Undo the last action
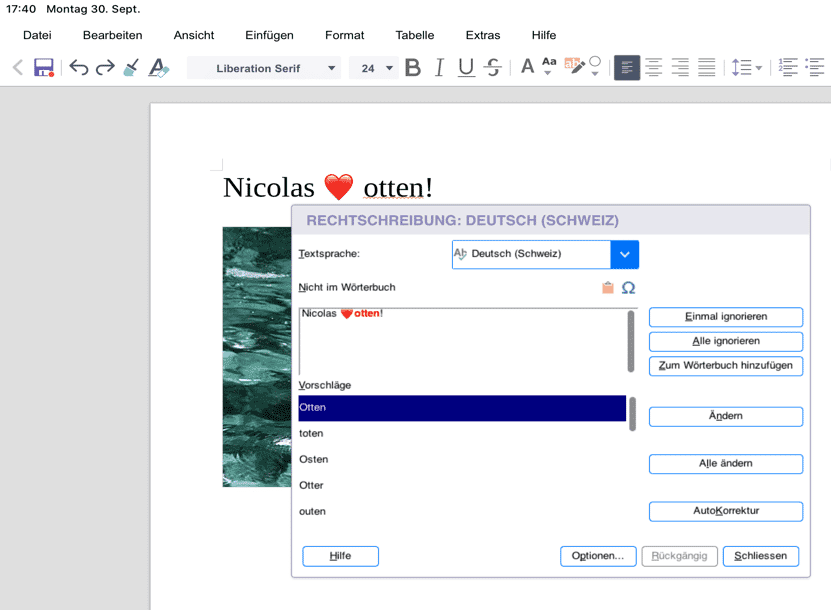 78,68
